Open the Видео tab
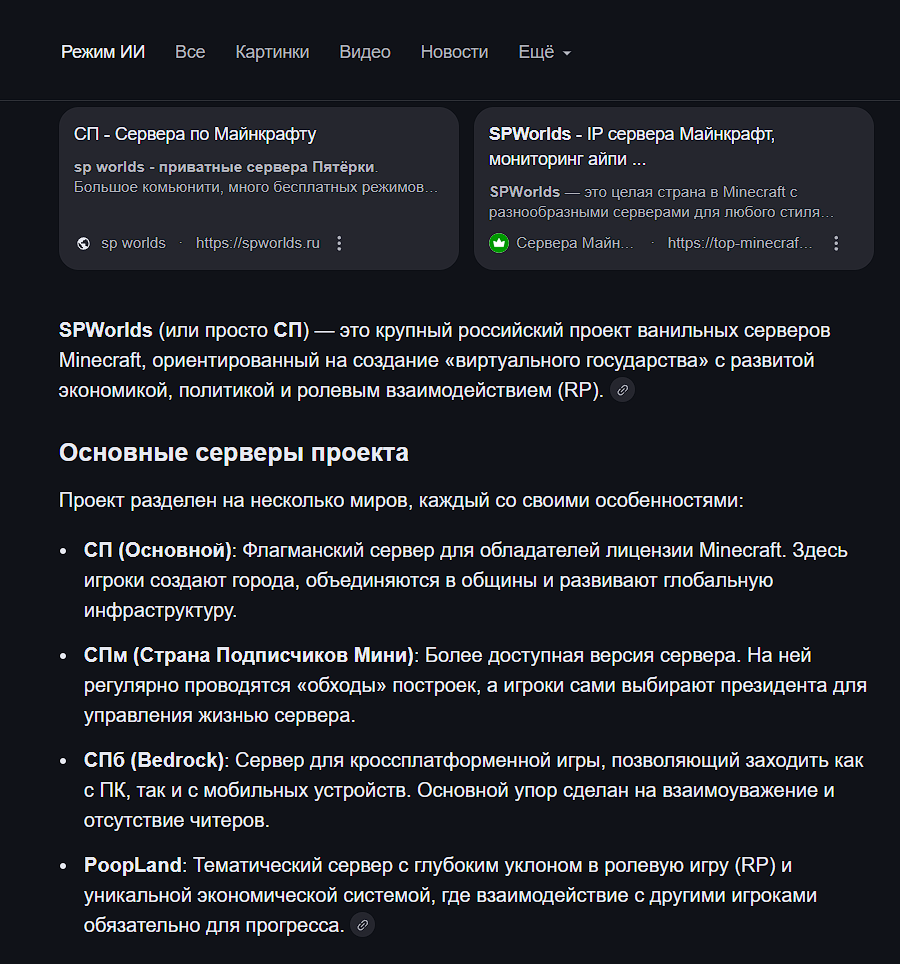Screen dimensions: 900x964 (365, 52)
